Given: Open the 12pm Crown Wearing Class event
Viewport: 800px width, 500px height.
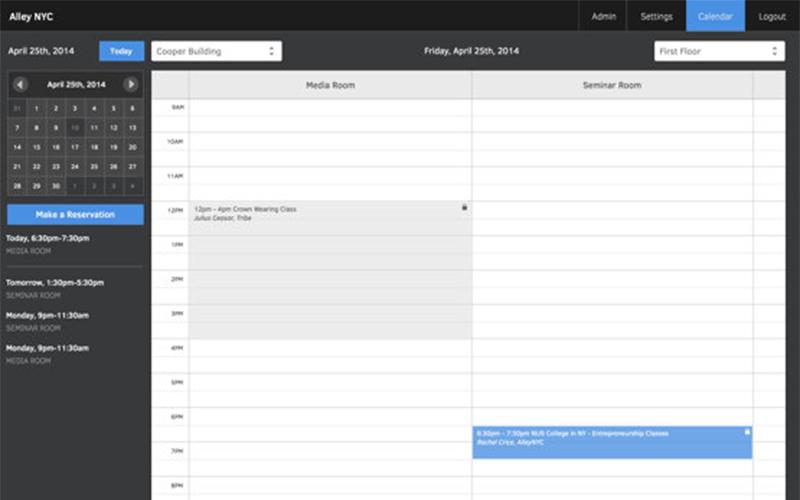Looking at the screenshot, I should pyautogui.click(x=330, y=270).
